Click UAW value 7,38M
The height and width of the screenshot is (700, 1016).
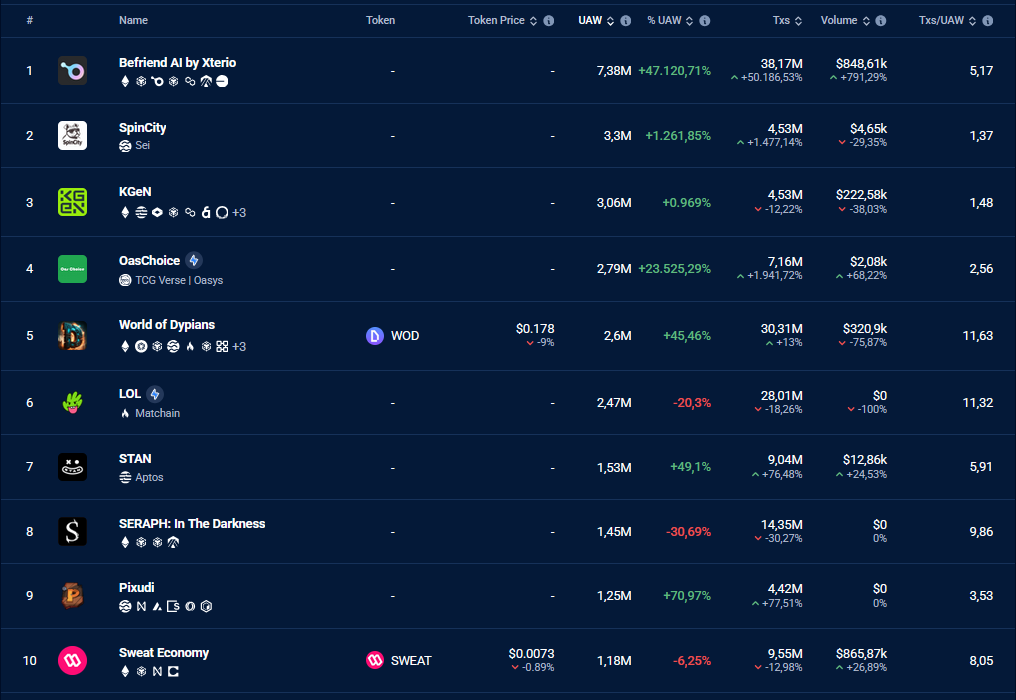[614, 71]
